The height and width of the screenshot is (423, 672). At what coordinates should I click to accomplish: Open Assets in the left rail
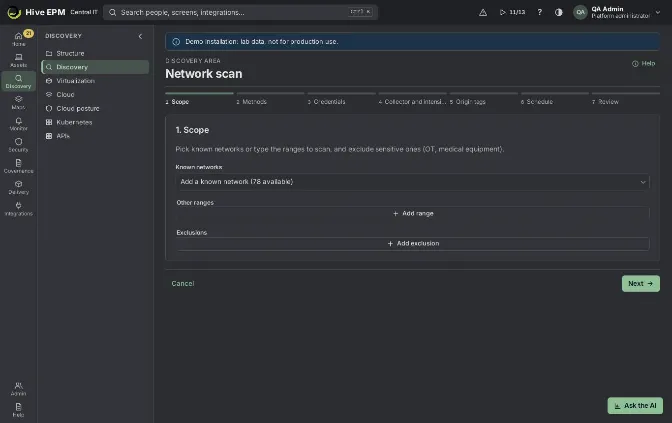click(18, 60)
